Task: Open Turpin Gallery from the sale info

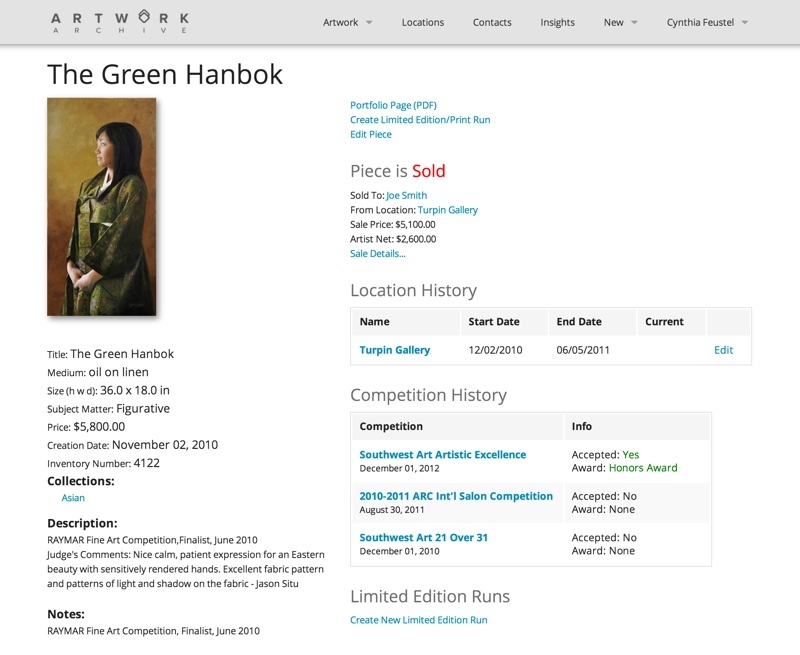Action: click(x=447, y=210)
